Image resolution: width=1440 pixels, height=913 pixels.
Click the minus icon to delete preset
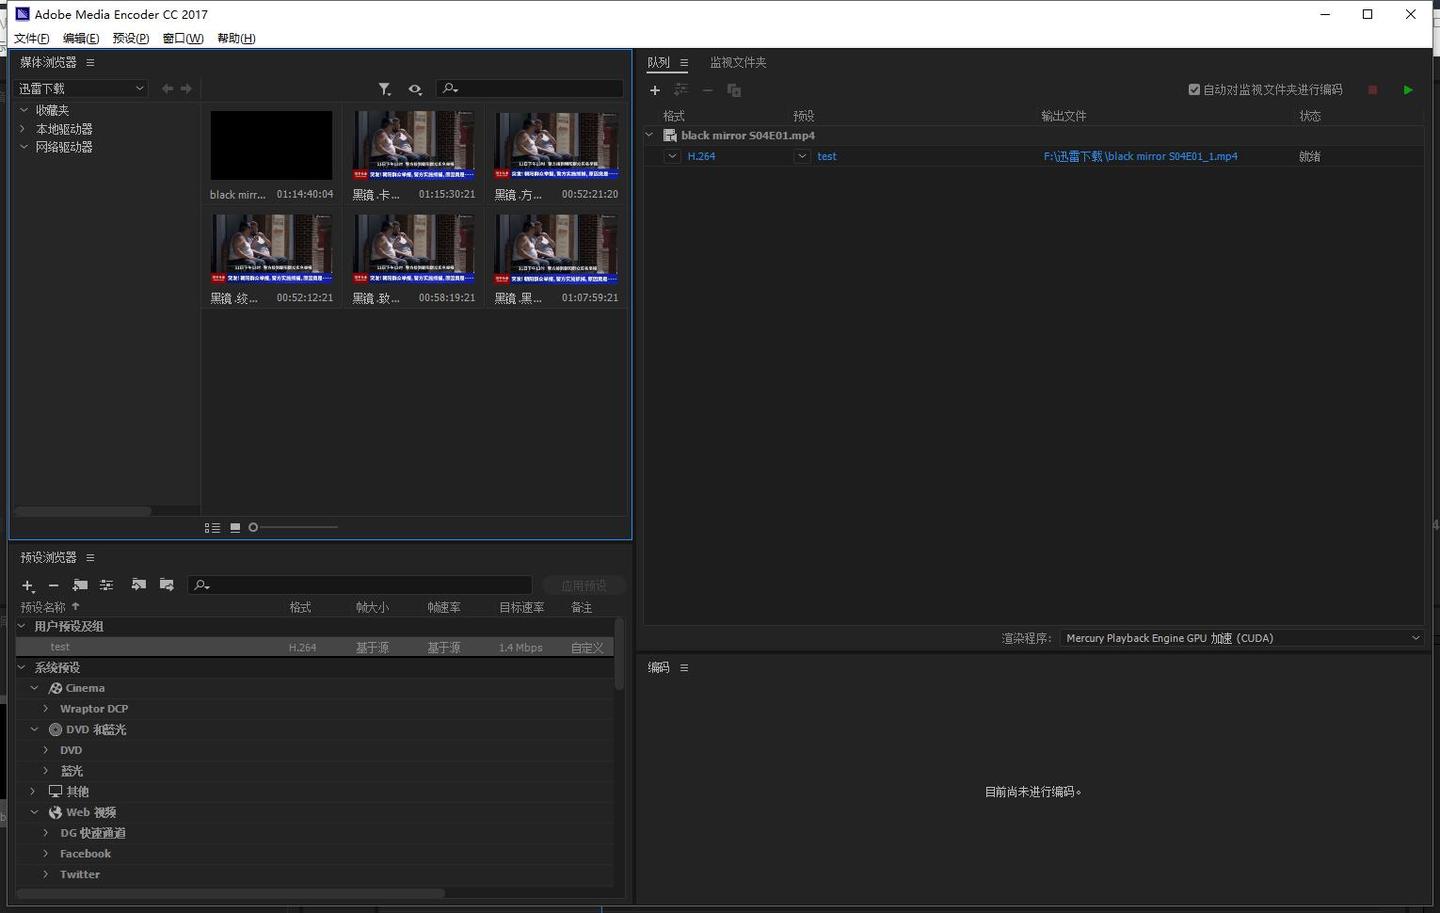pos(54,585)
